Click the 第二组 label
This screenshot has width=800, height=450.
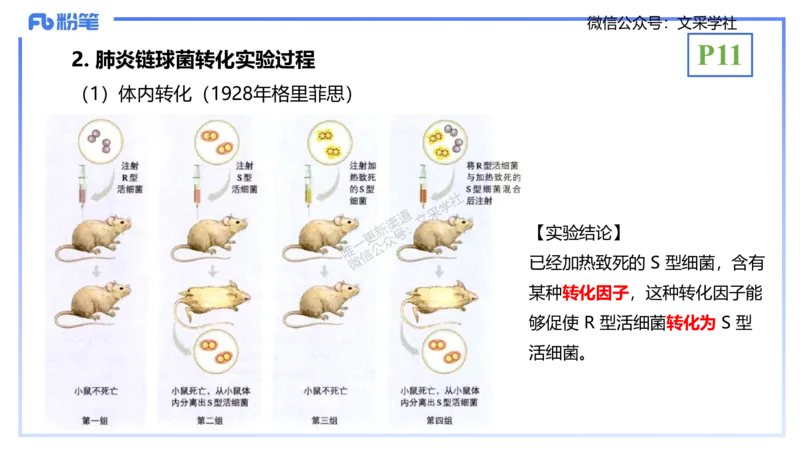click(x=210, y=421)
